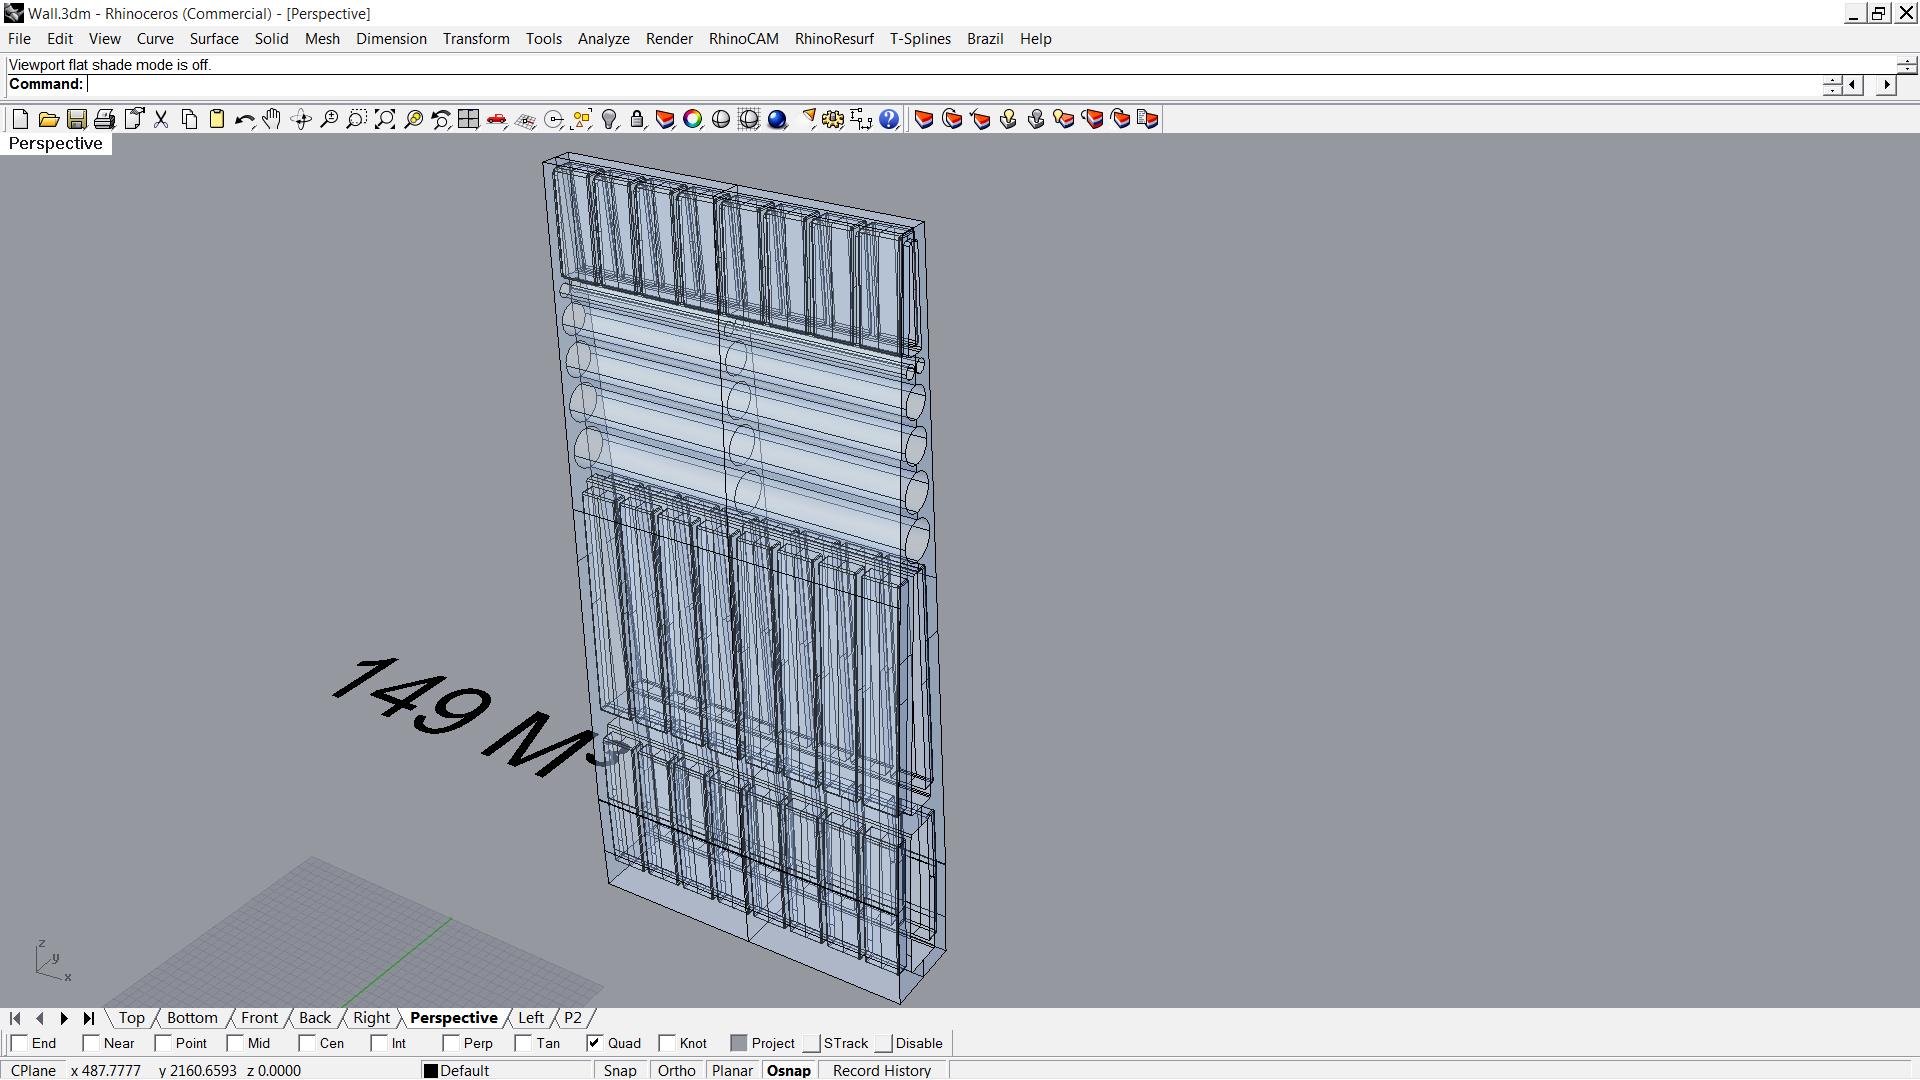Image resolution: width=1920 pixels, height=1080 pixels.
Task: Click the padlock lock objects icon
Action: (x=637, y=120)
